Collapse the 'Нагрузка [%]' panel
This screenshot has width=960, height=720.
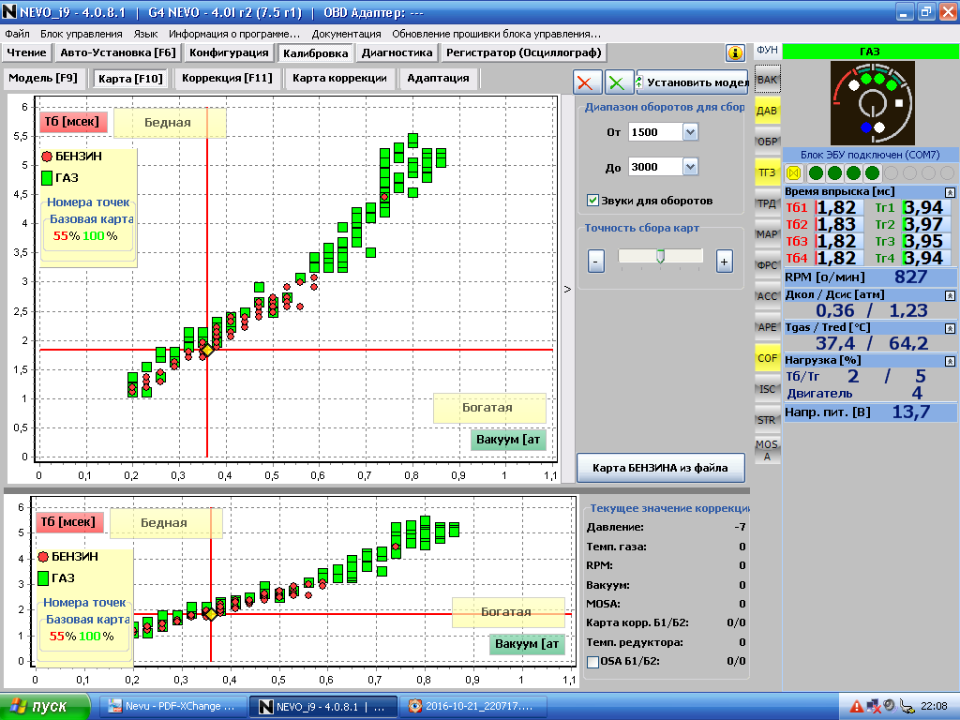948,360
